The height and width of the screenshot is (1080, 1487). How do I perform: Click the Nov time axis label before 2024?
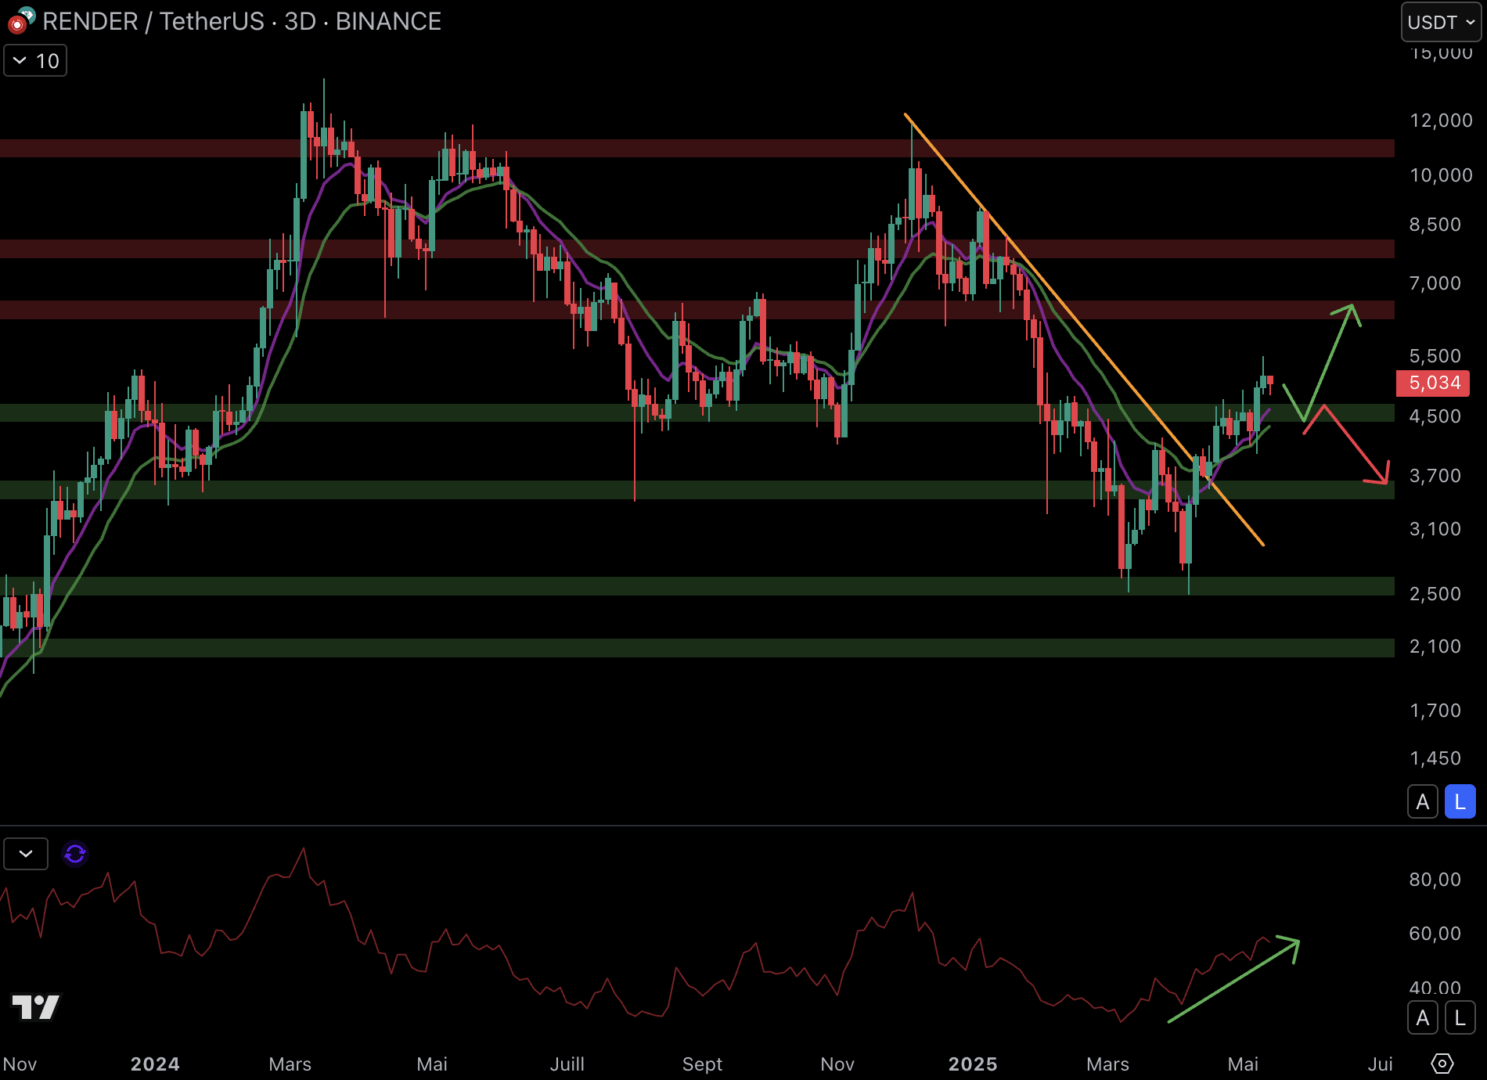[x=19, y=1064]
